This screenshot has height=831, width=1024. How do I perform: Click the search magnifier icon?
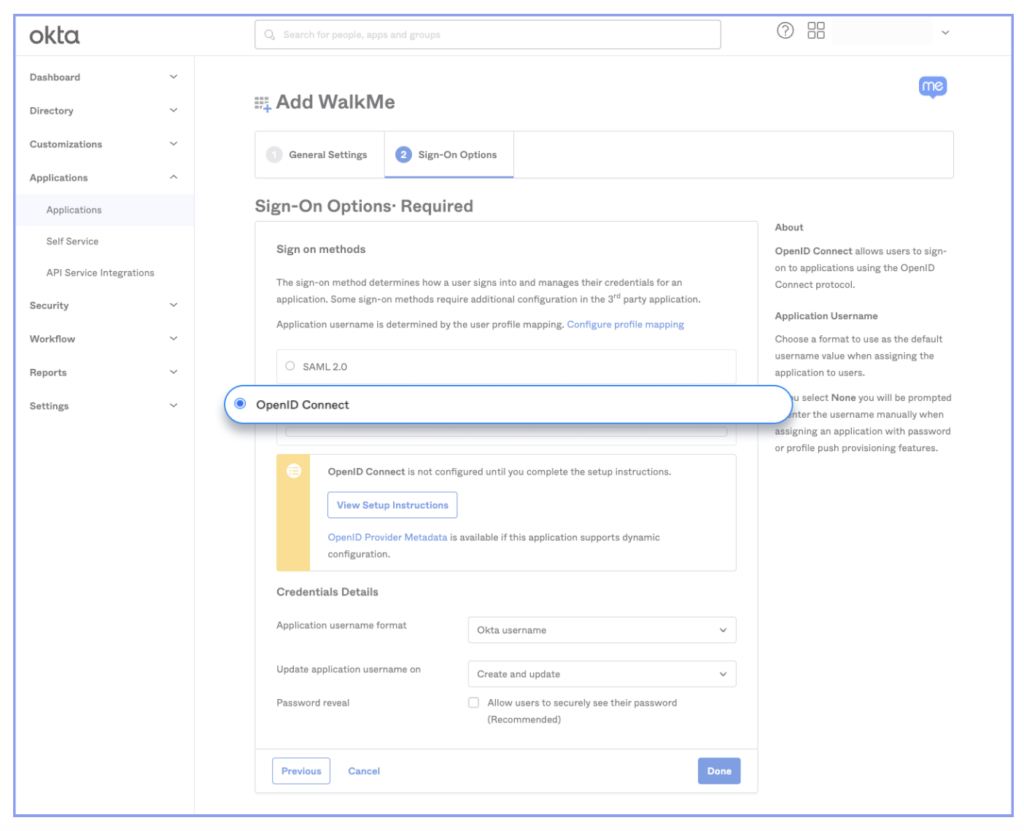point(268,34)
